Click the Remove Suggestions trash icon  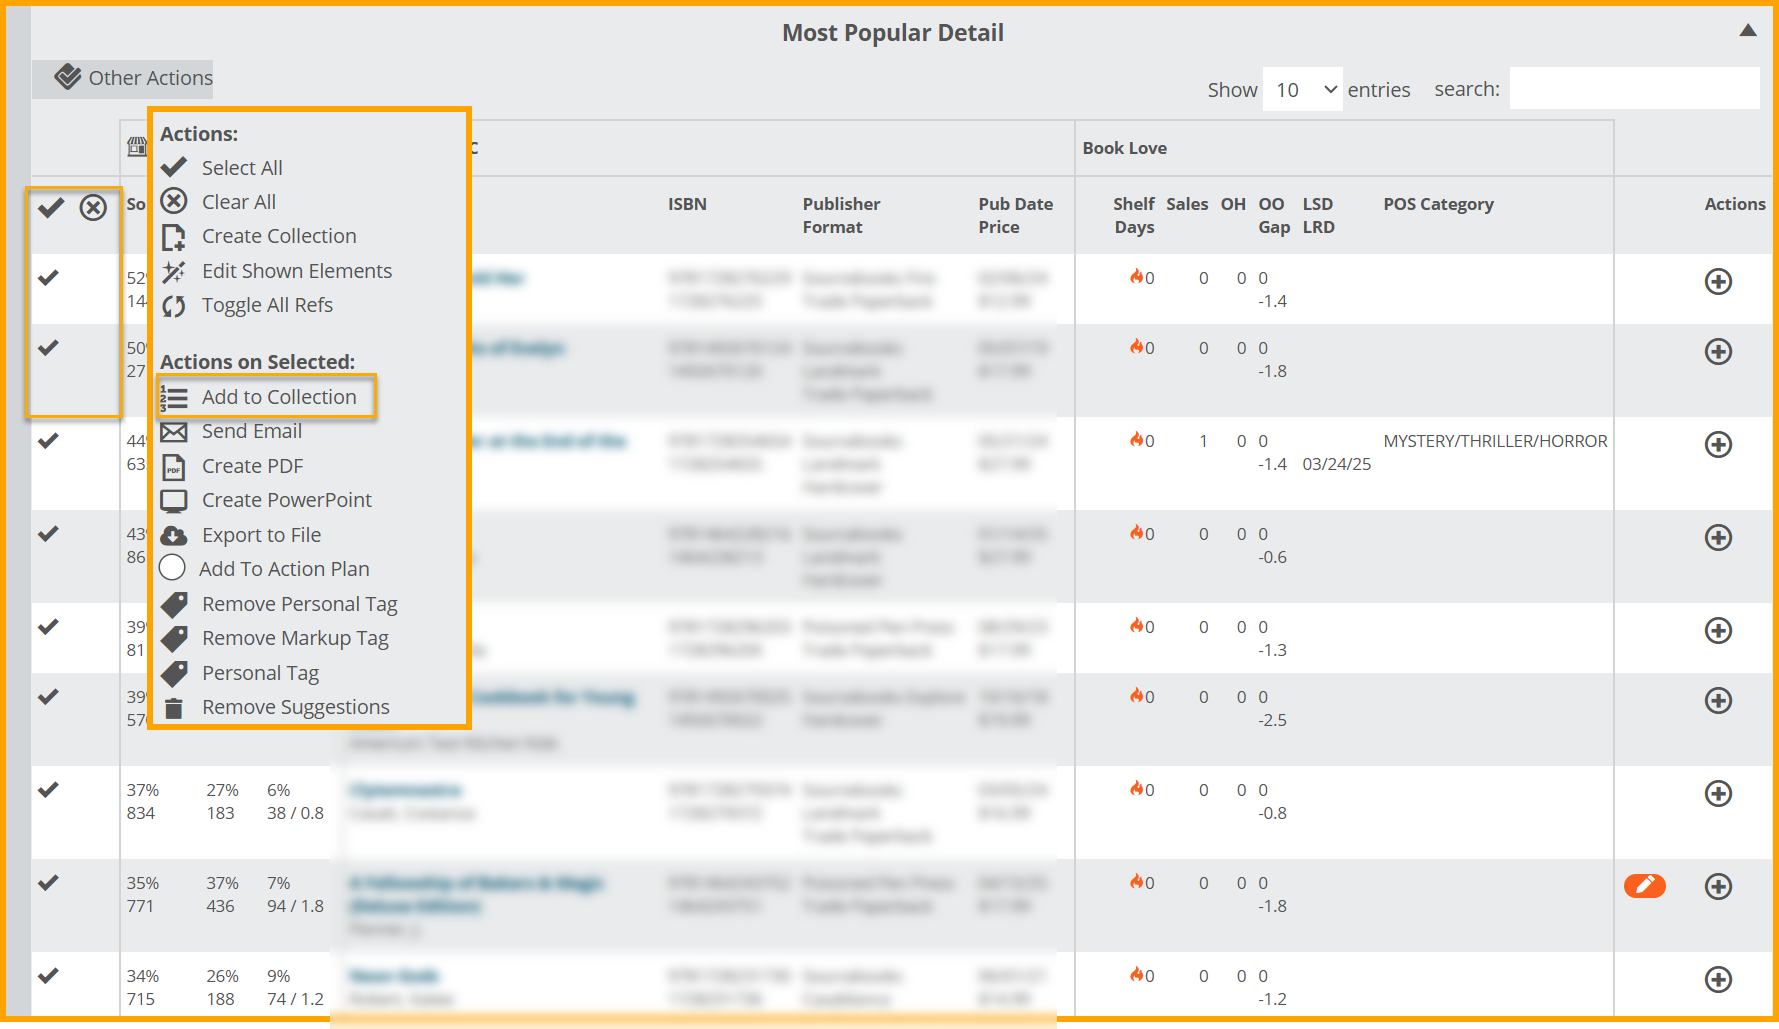(x=174, y=708)
